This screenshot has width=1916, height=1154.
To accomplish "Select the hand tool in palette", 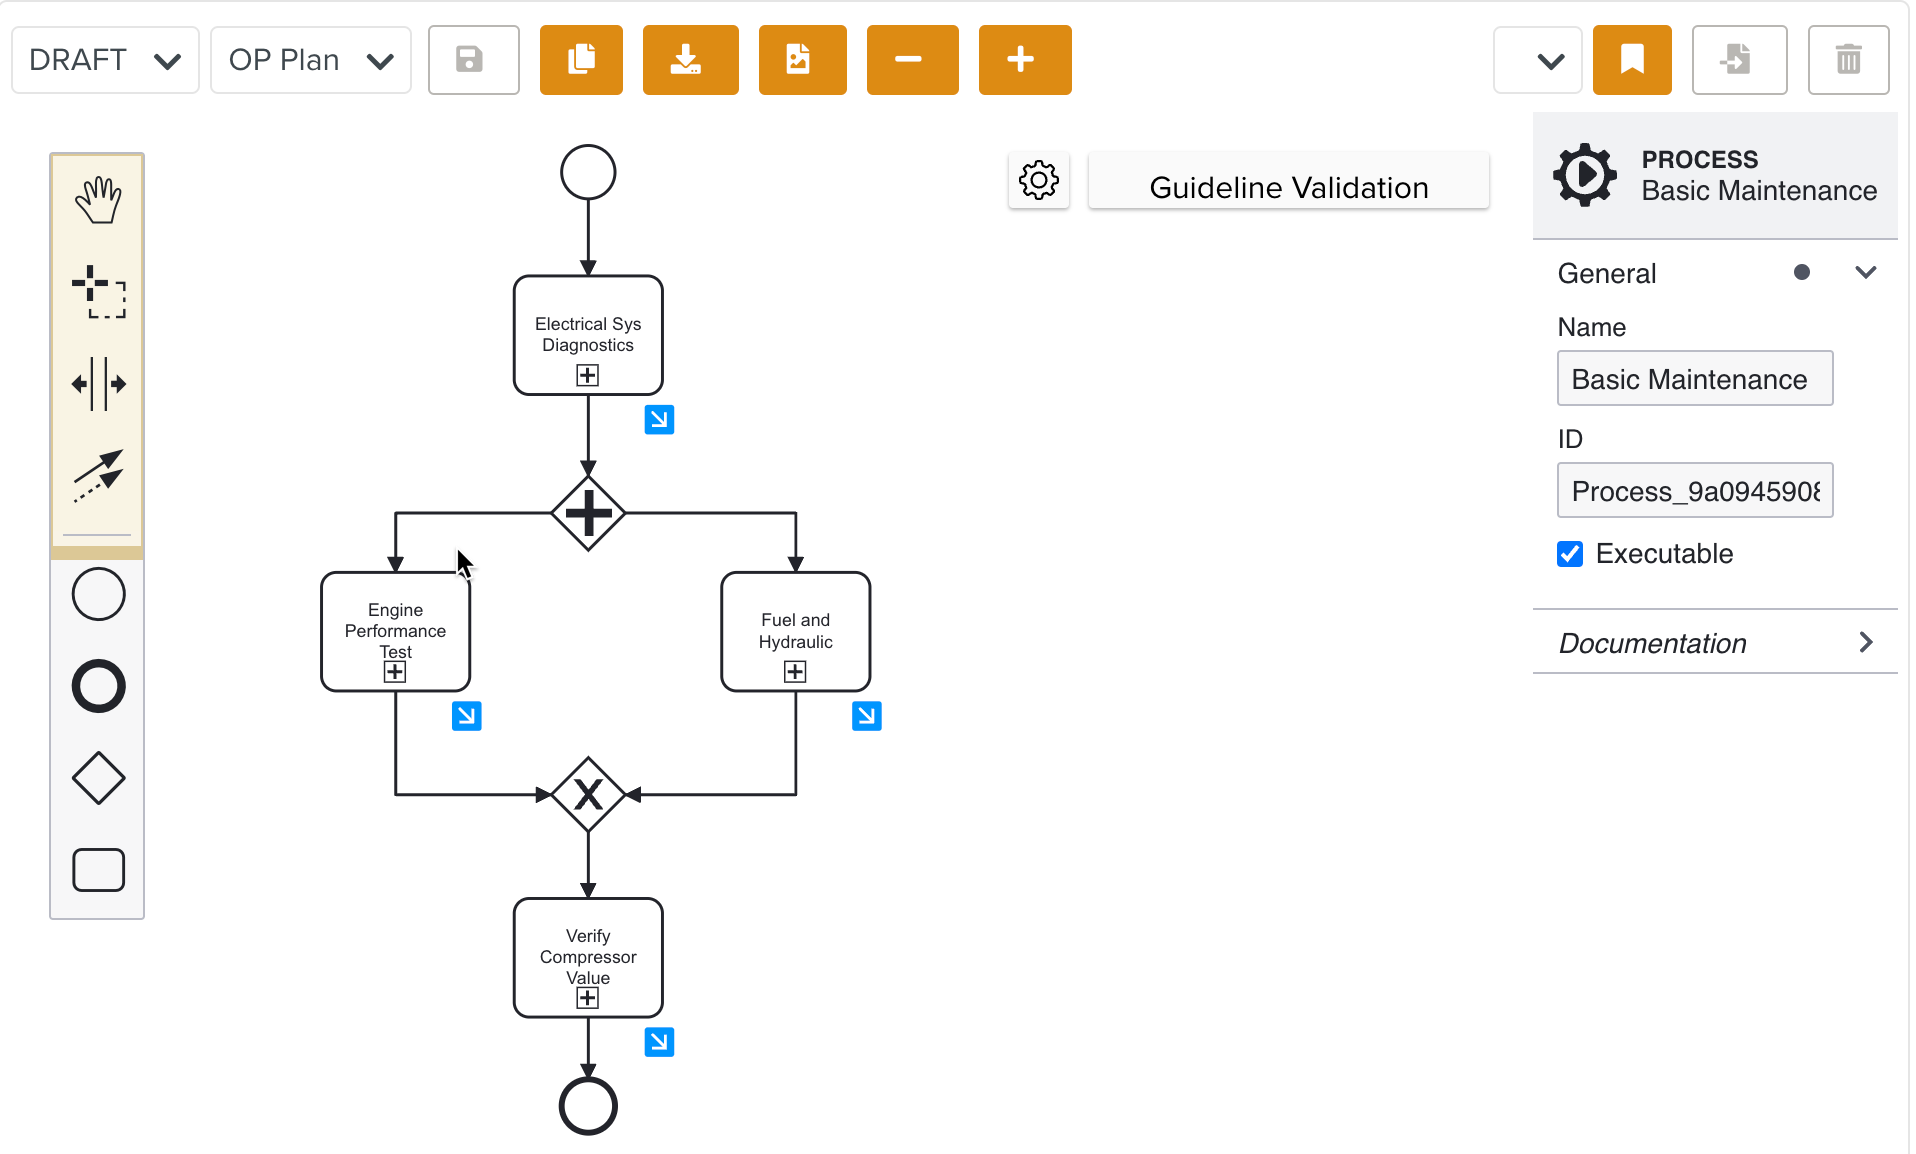I will (x=98, y=201).
